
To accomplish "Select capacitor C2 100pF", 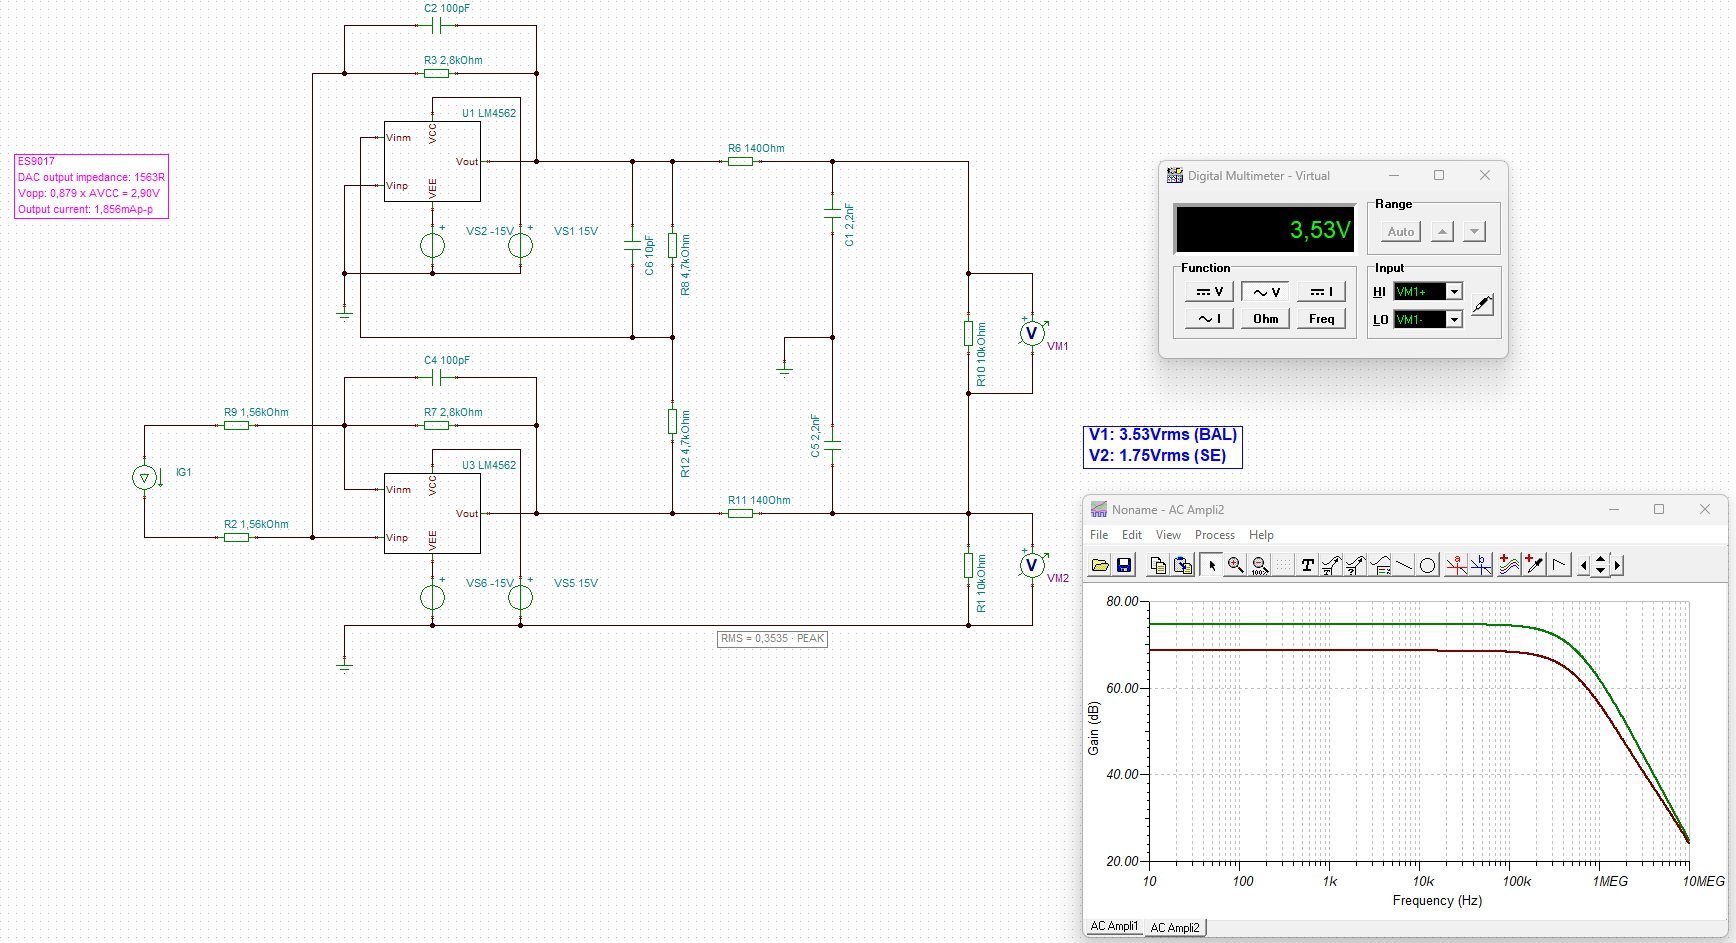I will [x=436, y=25].
